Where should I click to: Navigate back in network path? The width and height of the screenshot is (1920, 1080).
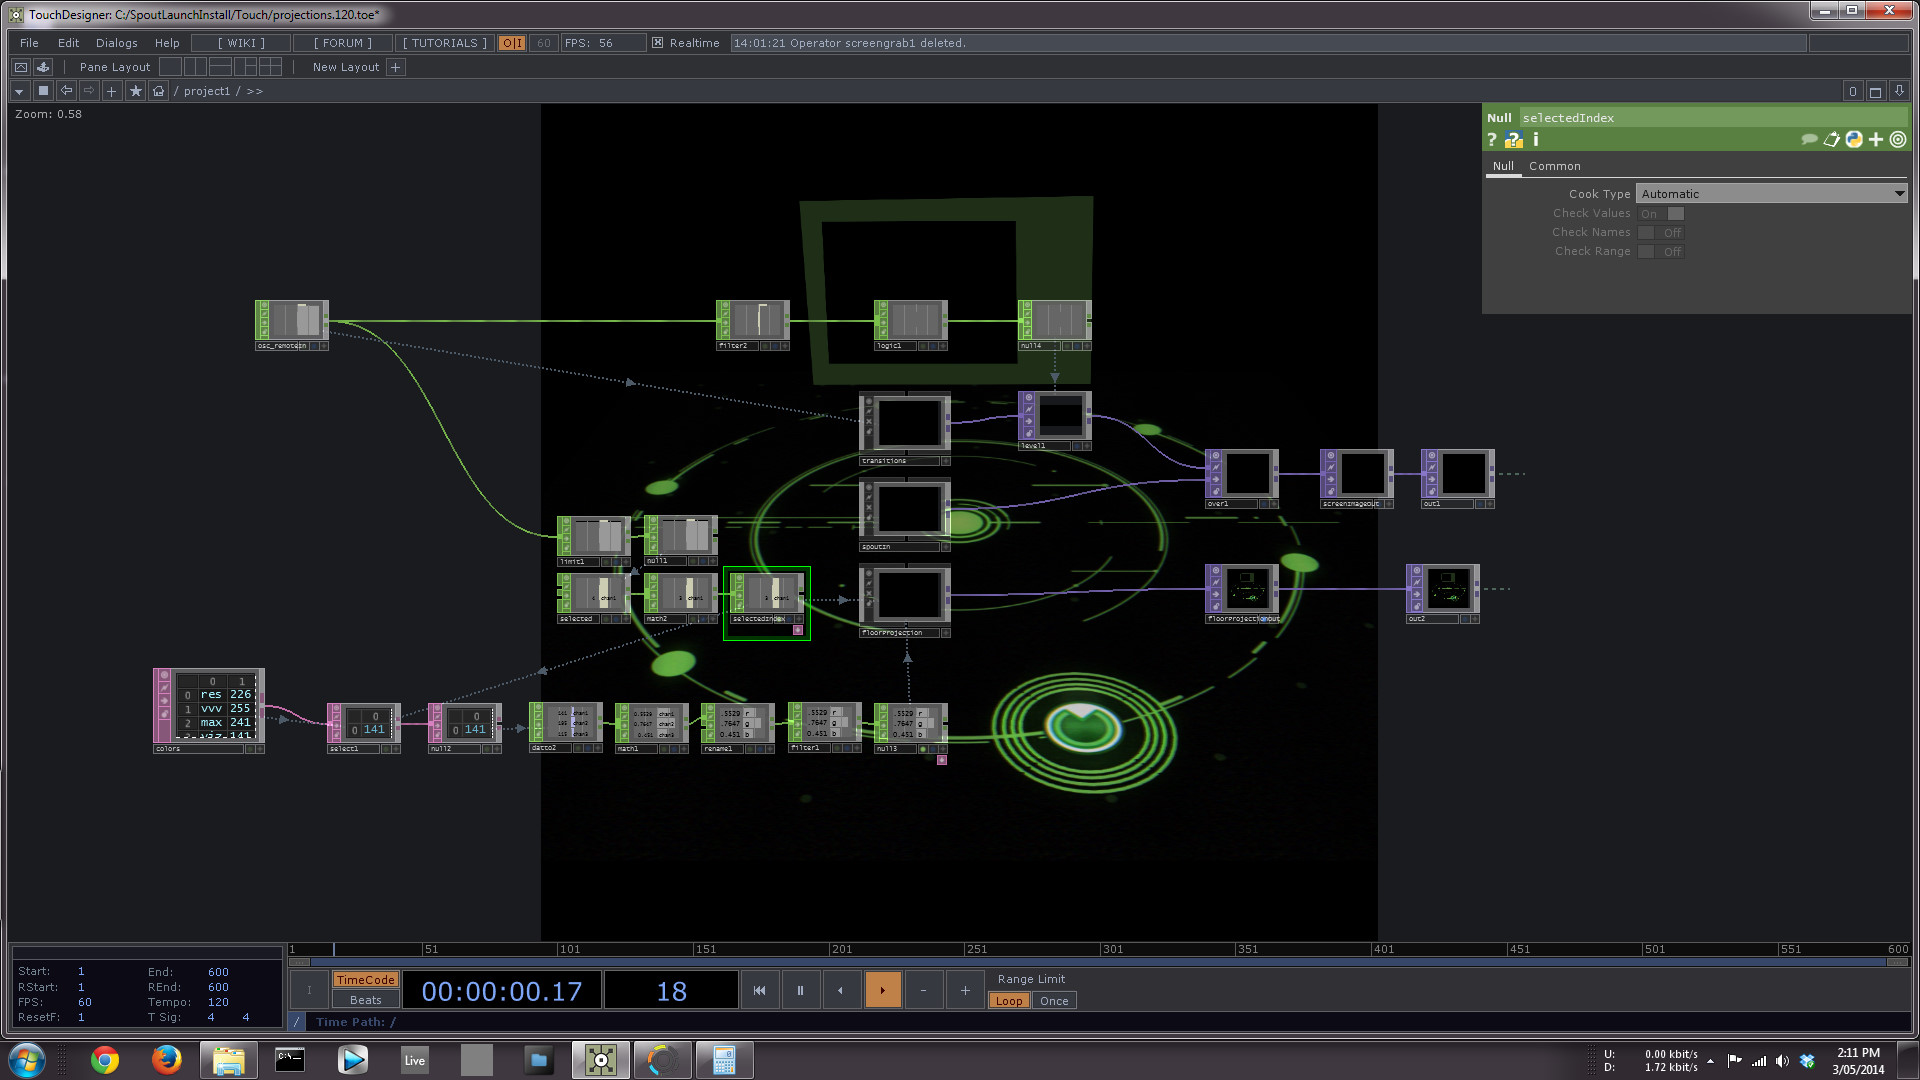[66, 91]
